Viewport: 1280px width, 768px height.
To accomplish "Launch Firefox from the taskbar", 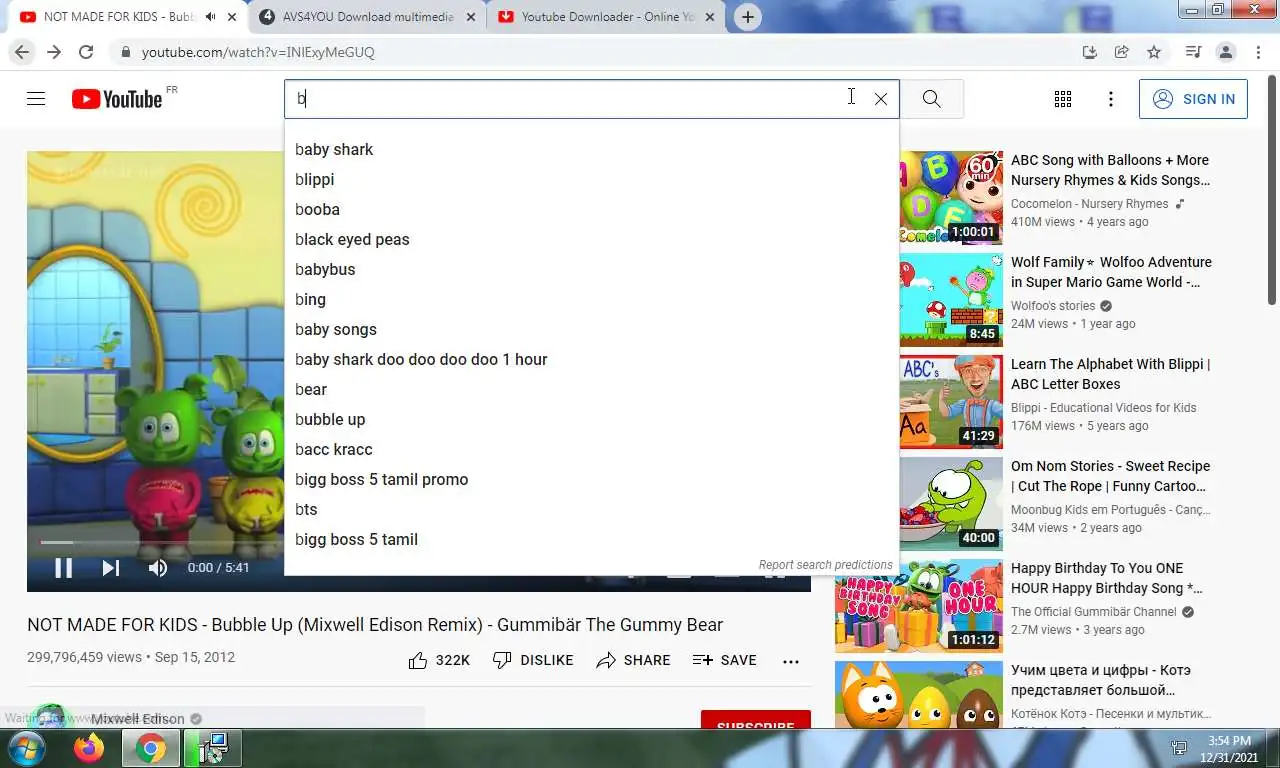I will (89, 748).
